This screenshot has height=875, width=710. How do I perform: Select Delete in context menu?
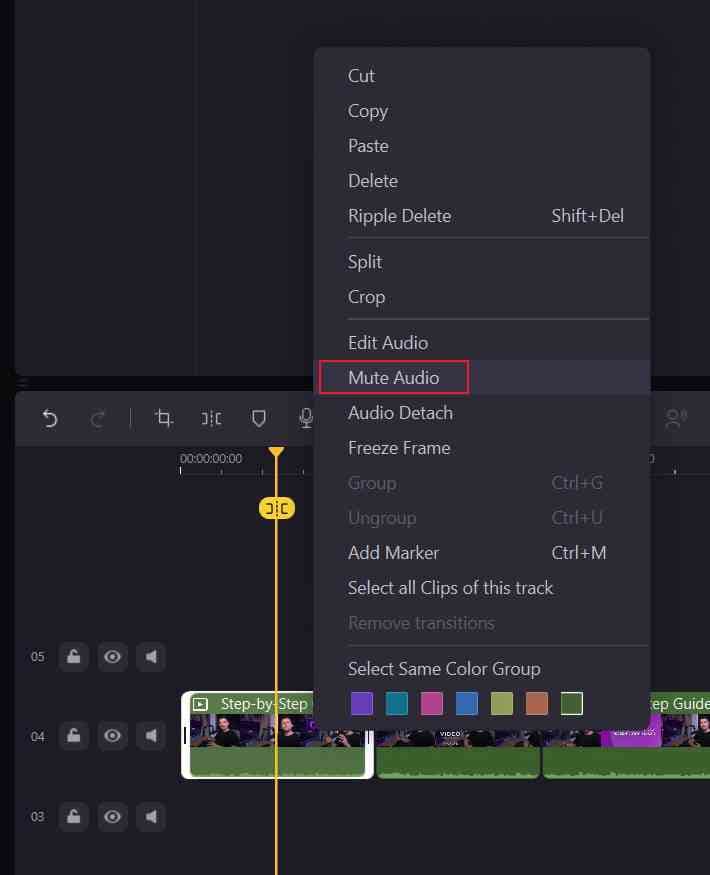click(482, 181)
